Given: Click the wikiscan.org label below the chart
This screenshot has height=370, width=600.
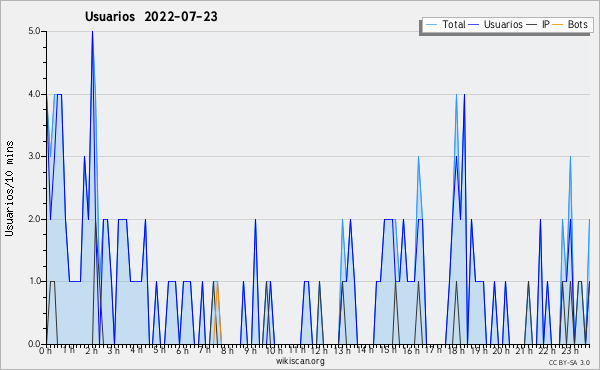Looking at the screenshot, I should (300, 361).
